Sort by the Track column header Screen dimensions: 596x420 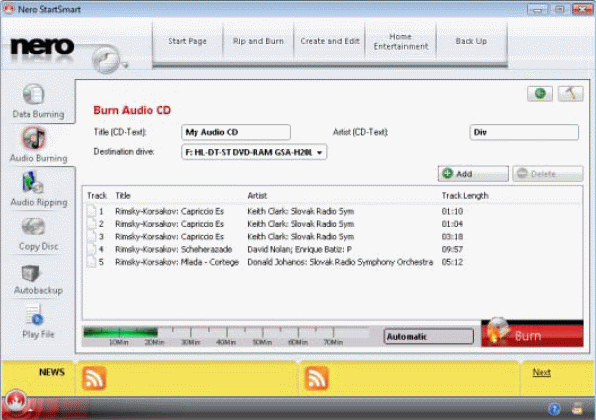pos(97,195)
